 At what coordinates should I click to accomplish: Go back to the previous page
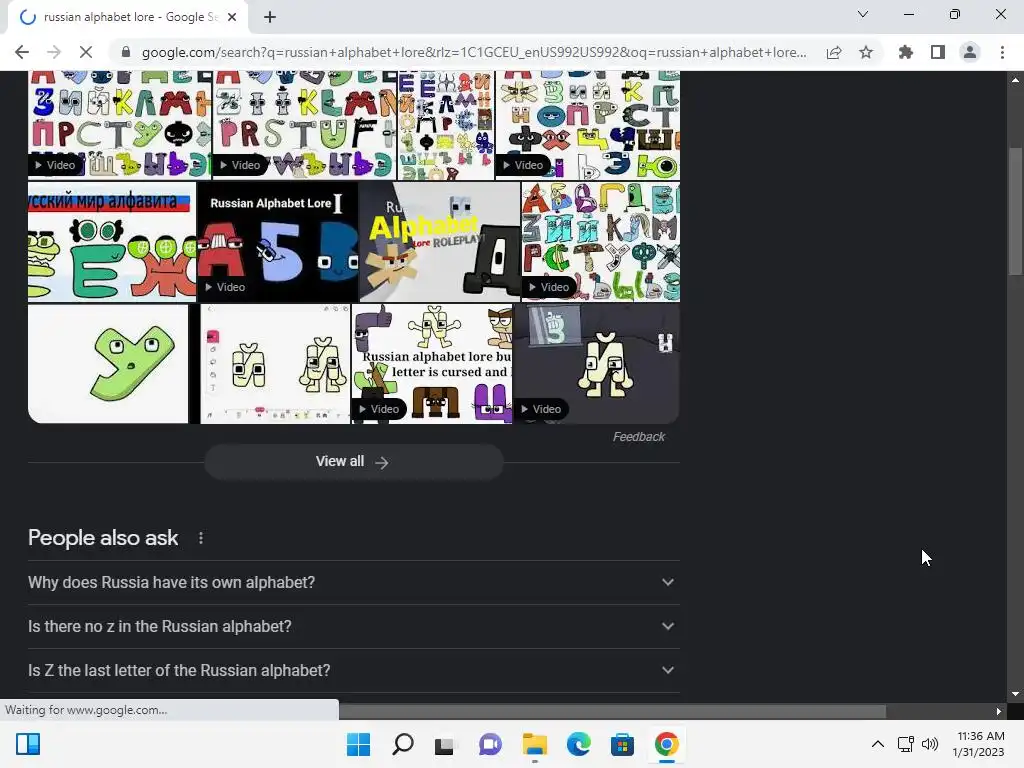click(22, 52)
